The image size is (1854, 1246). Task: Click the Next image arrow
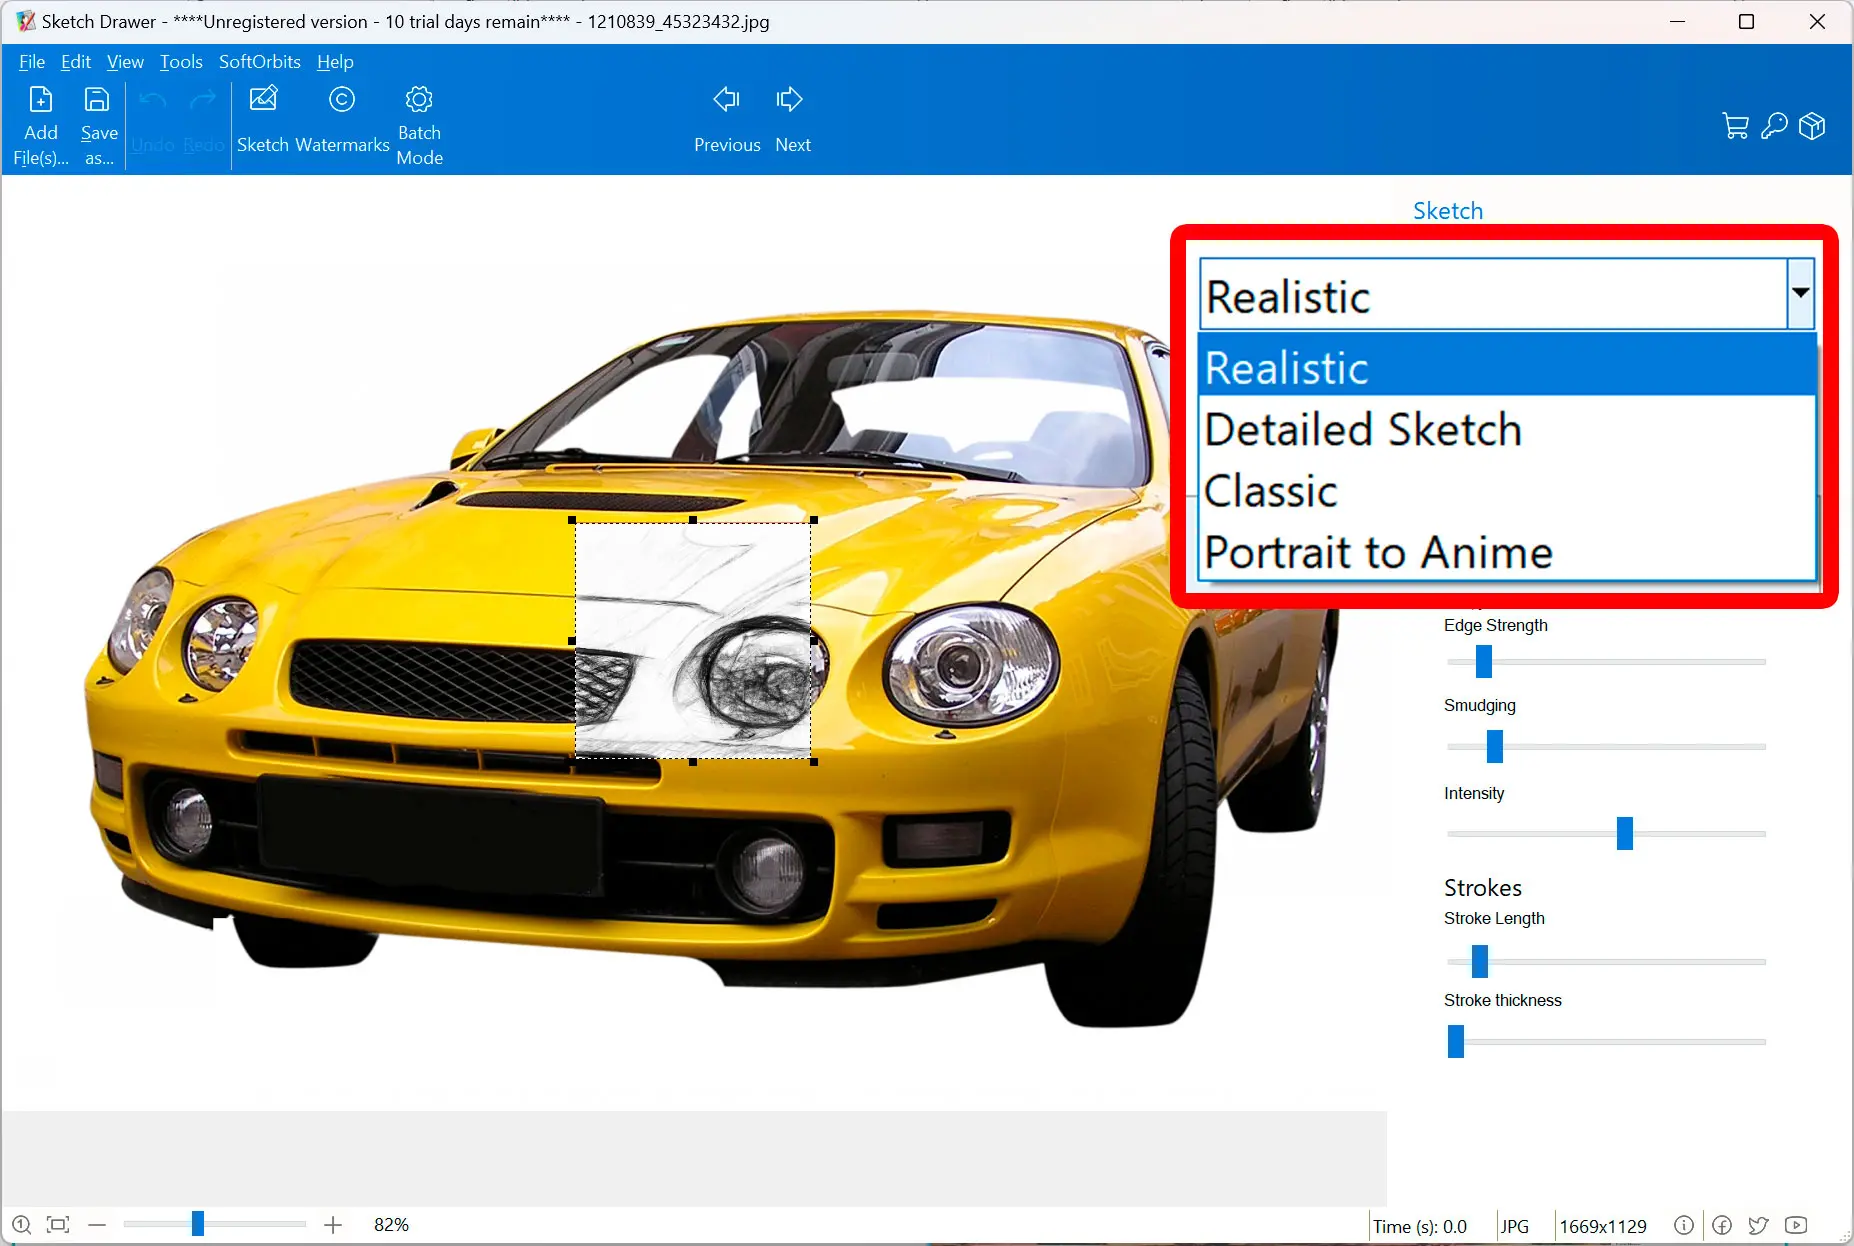click(789, 99)
